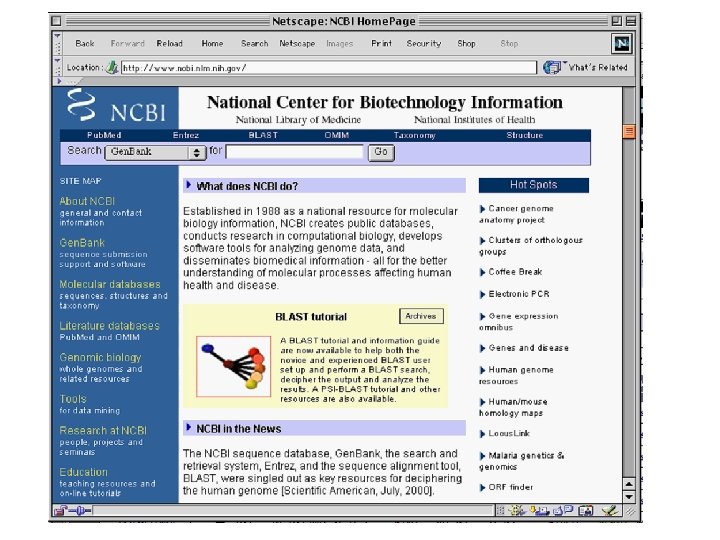Open the About NCBI link
This screenshot has height=540, width=720.
[x=87, y=201]
